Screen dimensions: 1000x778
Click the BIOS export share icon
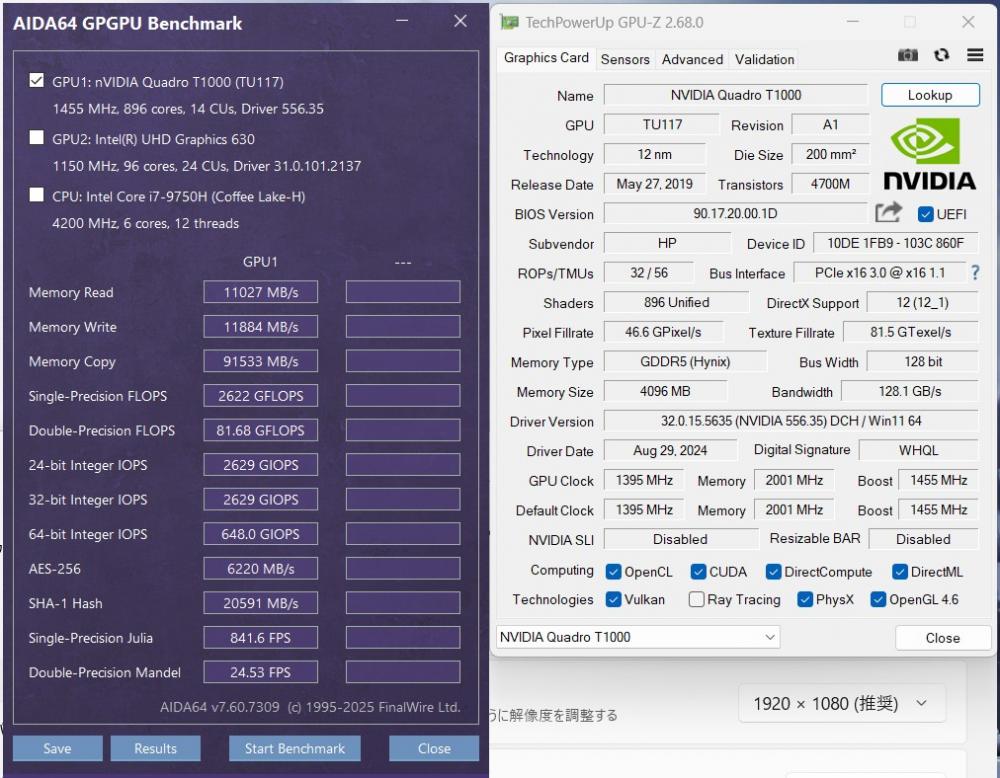tap(888, 212)
